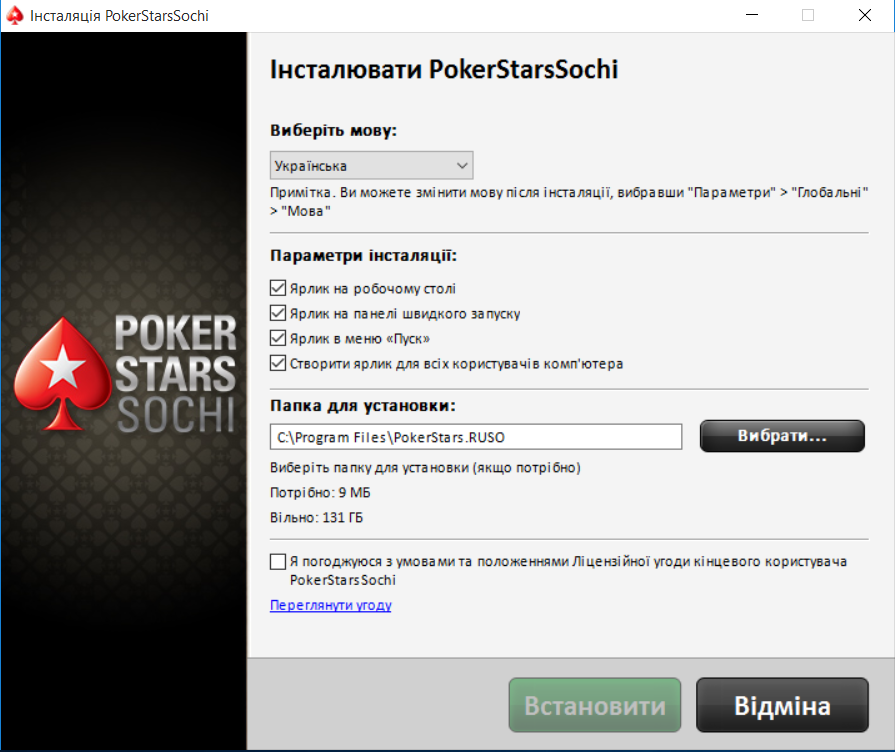Disable 'Ярлик в меню «Пуск»' checkbox
Screen dimensions: 895x752
click(x=278, y=338)
